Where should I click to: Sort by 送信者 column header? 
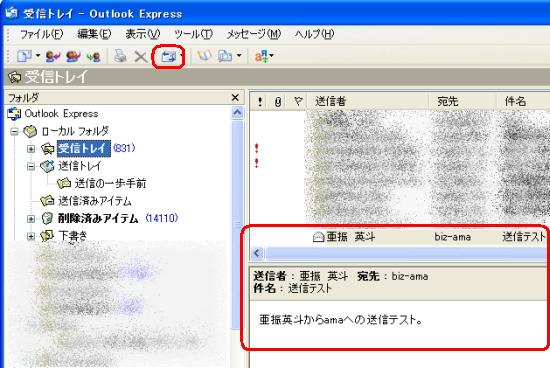click(368, 102)
